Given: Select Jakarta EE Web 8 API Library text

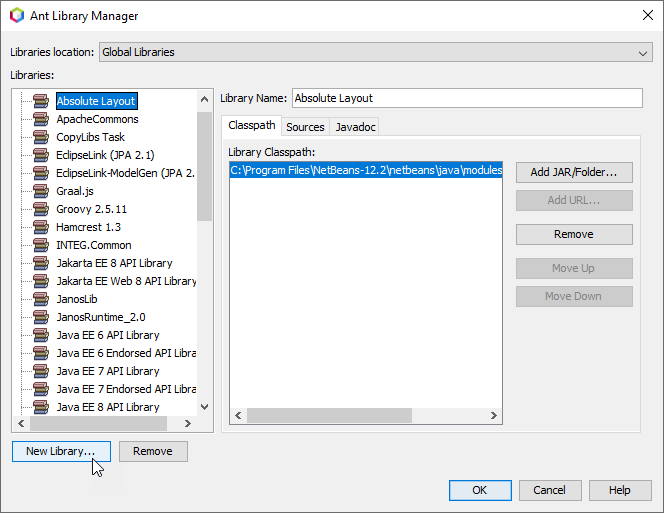Looking at the screenshot, I should (x=126, y=281).
